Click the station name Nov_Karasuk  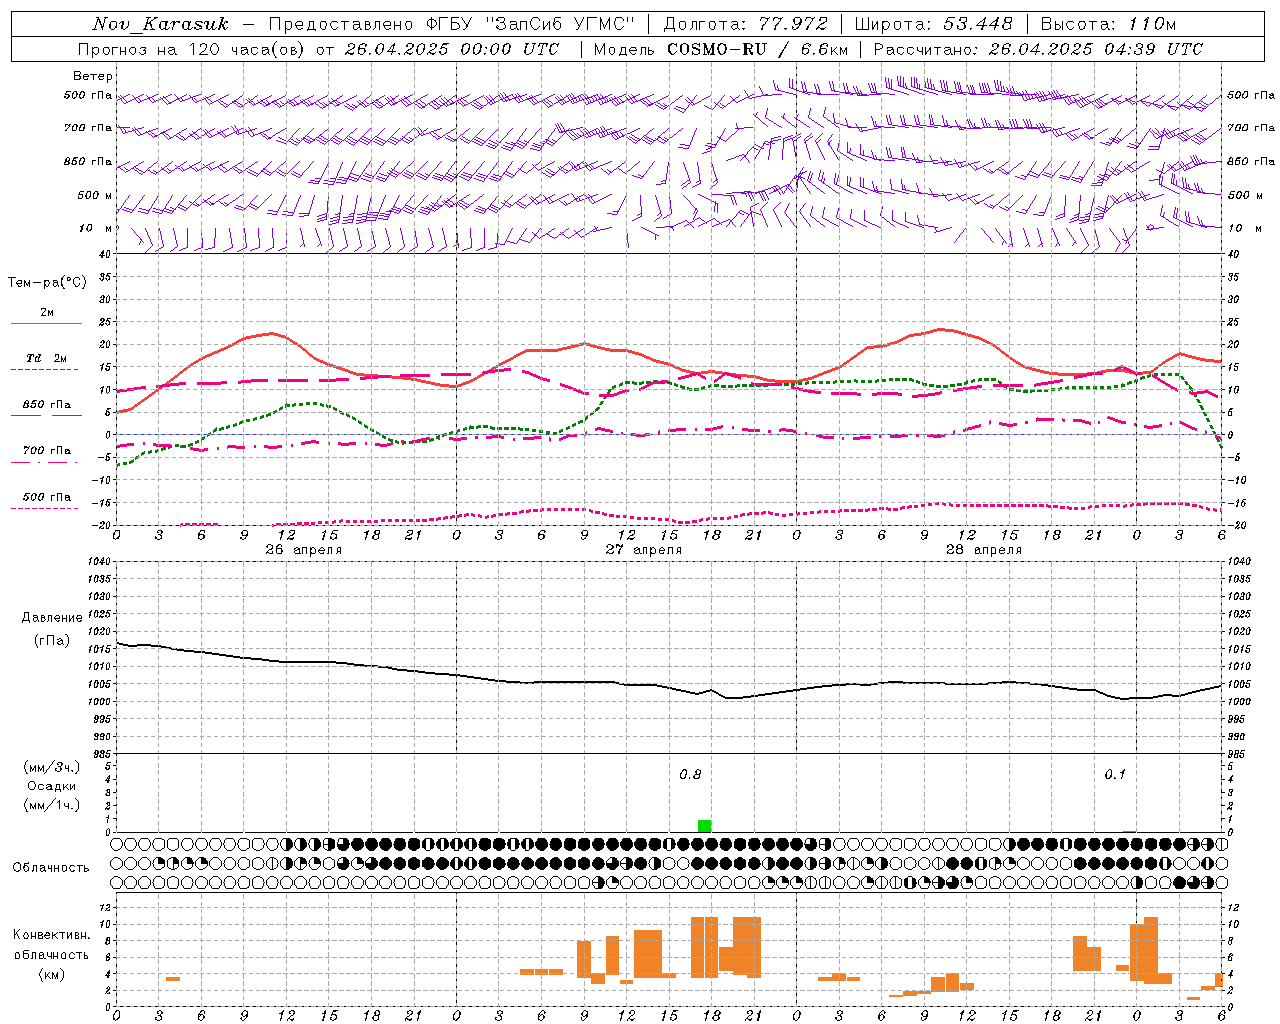coord(160,24)
